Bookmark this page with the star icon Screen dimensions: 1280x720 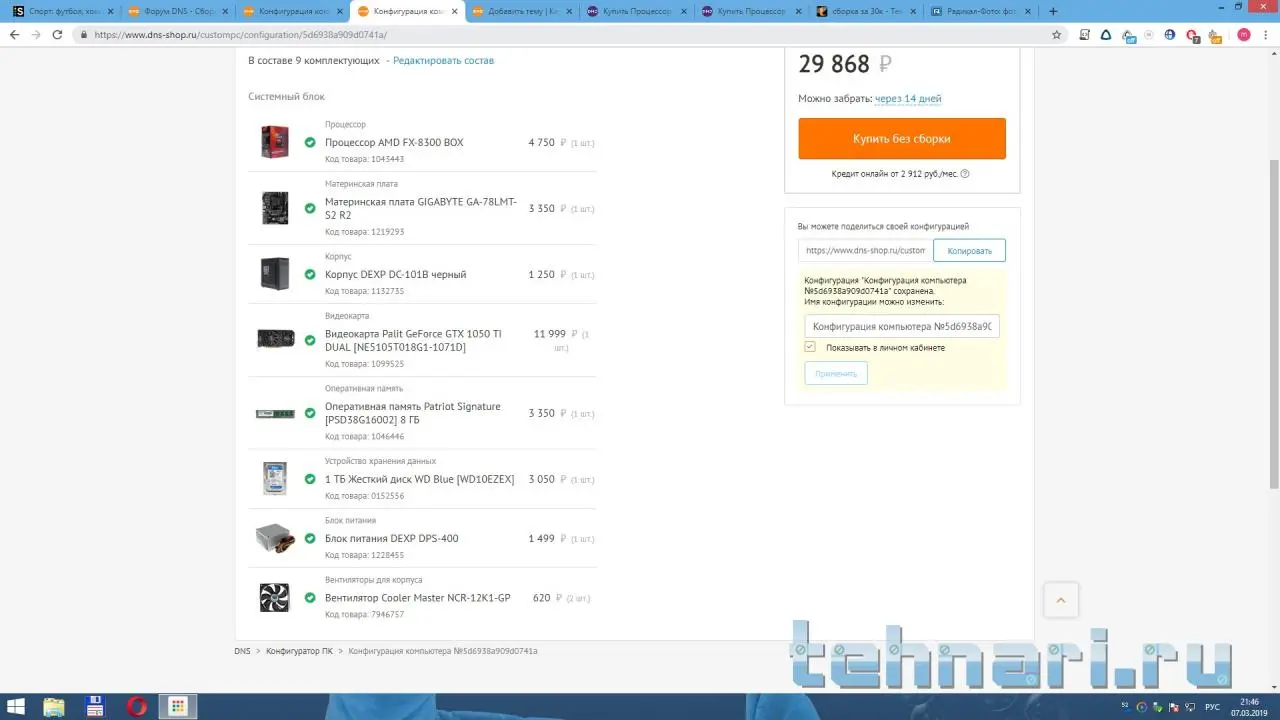click(x=1057, y=34)
